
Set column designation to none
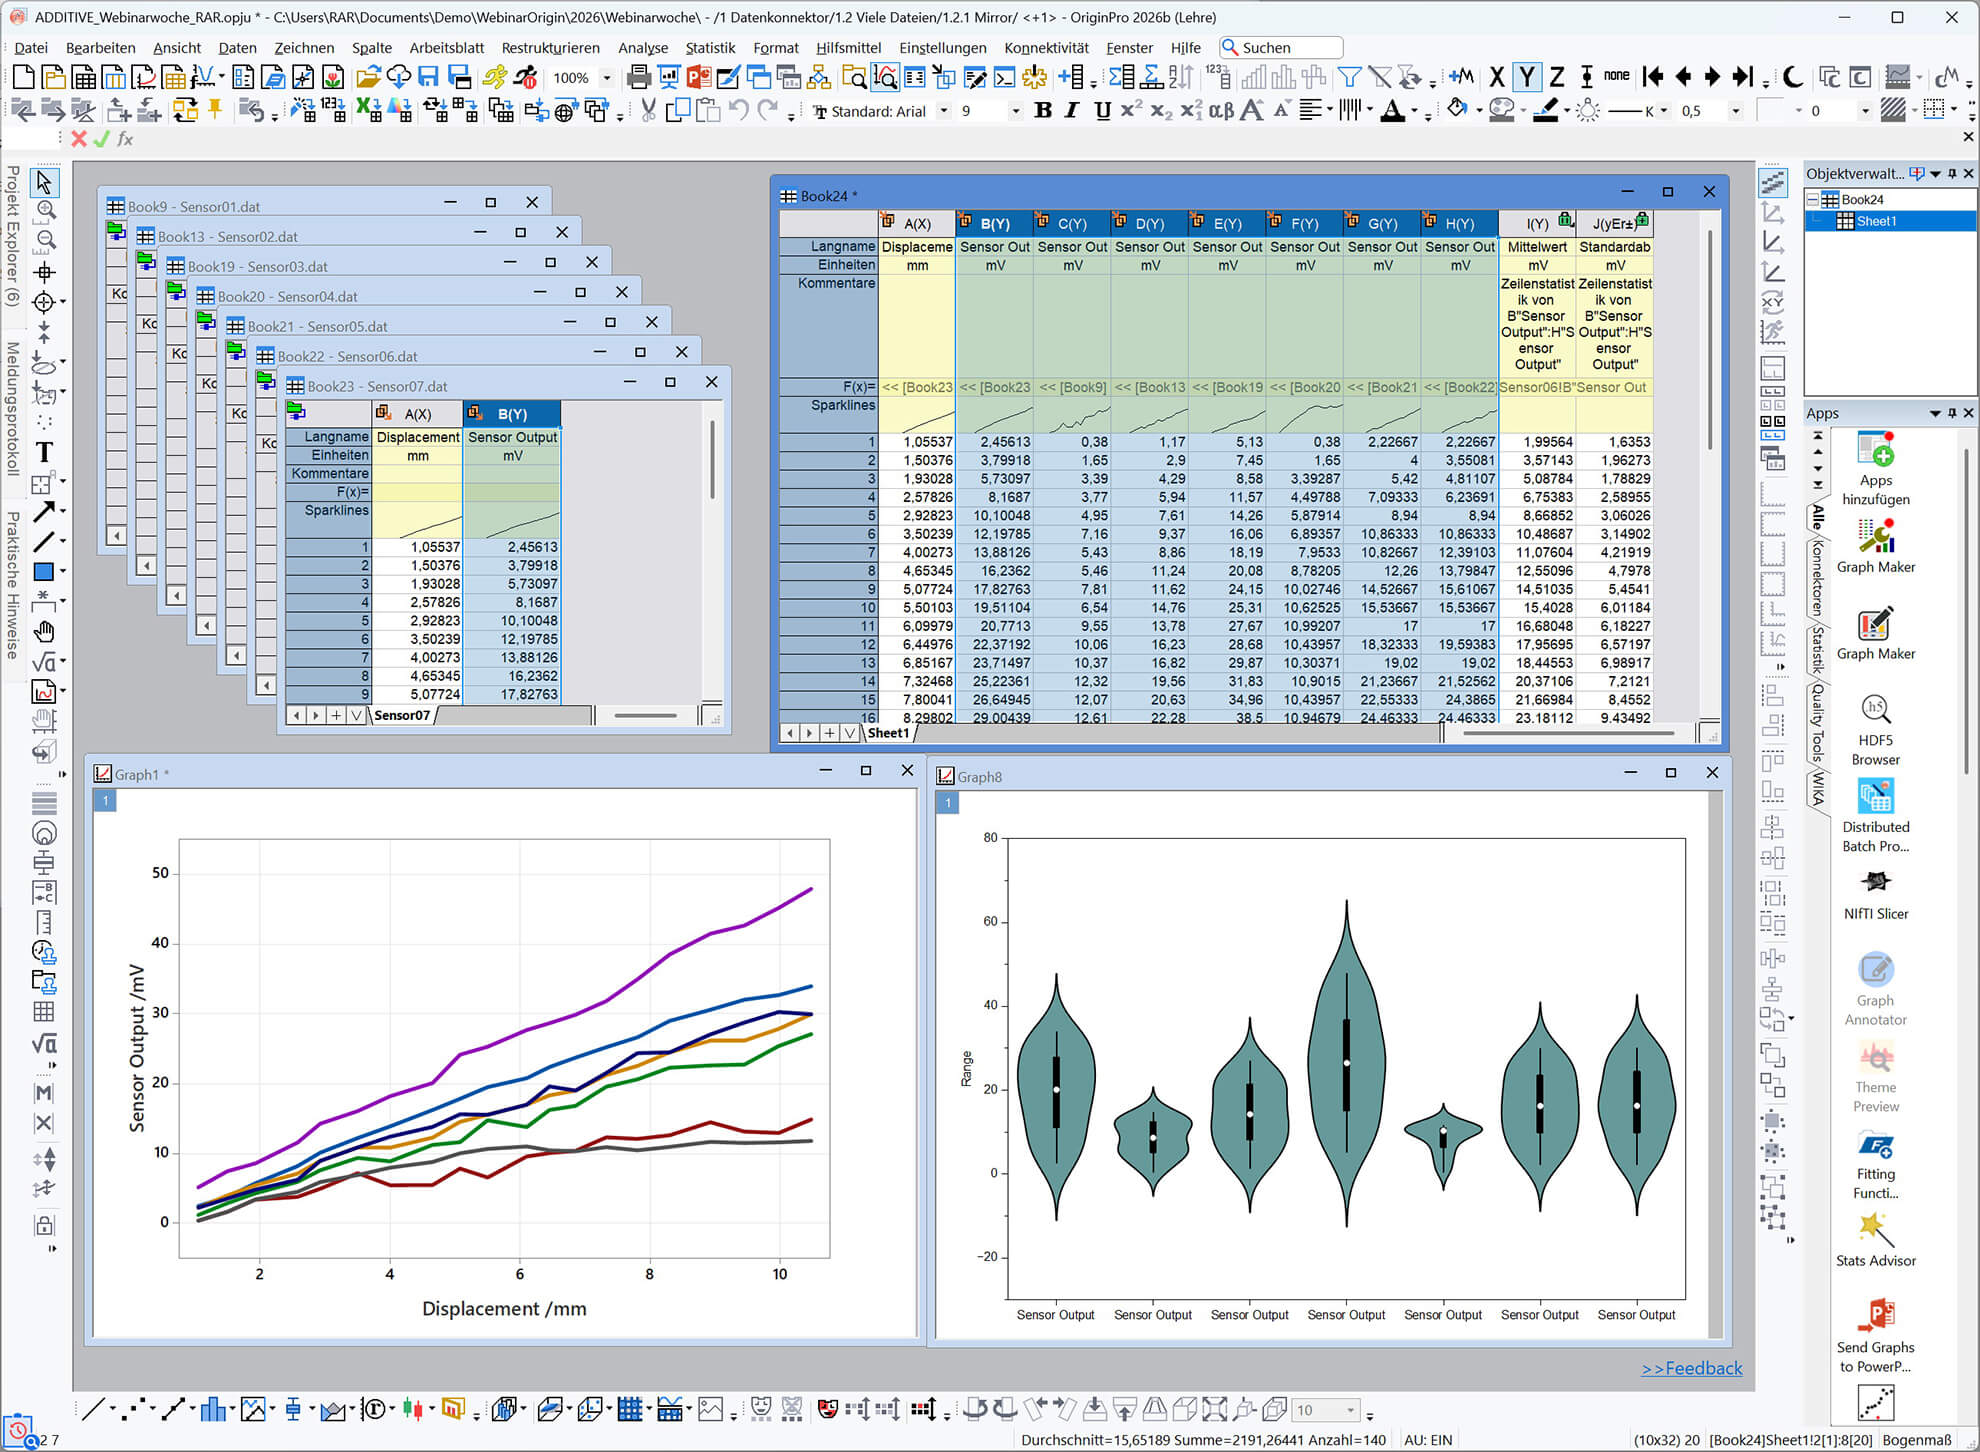[x=1616, y=76]
